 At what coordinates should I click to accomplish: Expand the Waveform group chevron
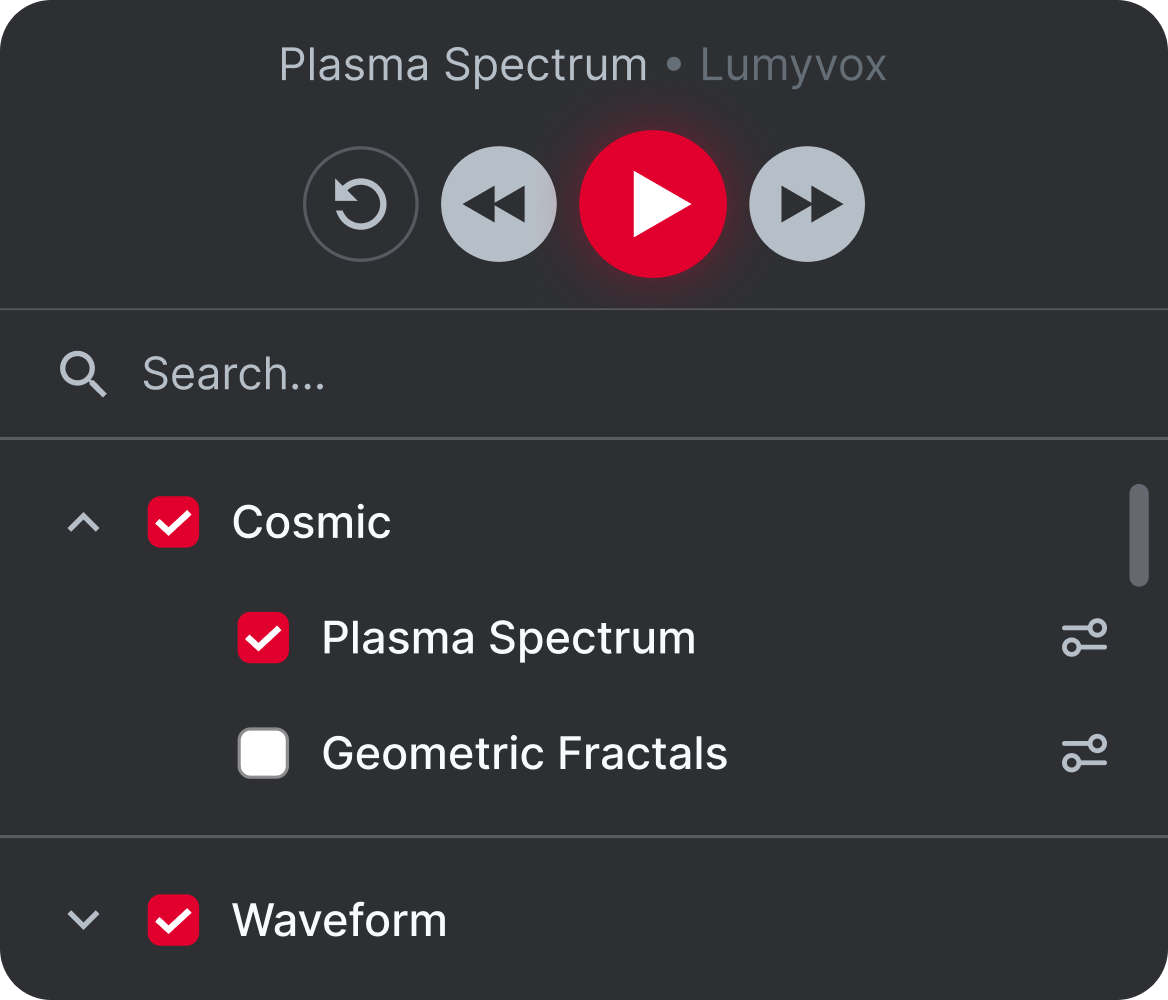83,920
